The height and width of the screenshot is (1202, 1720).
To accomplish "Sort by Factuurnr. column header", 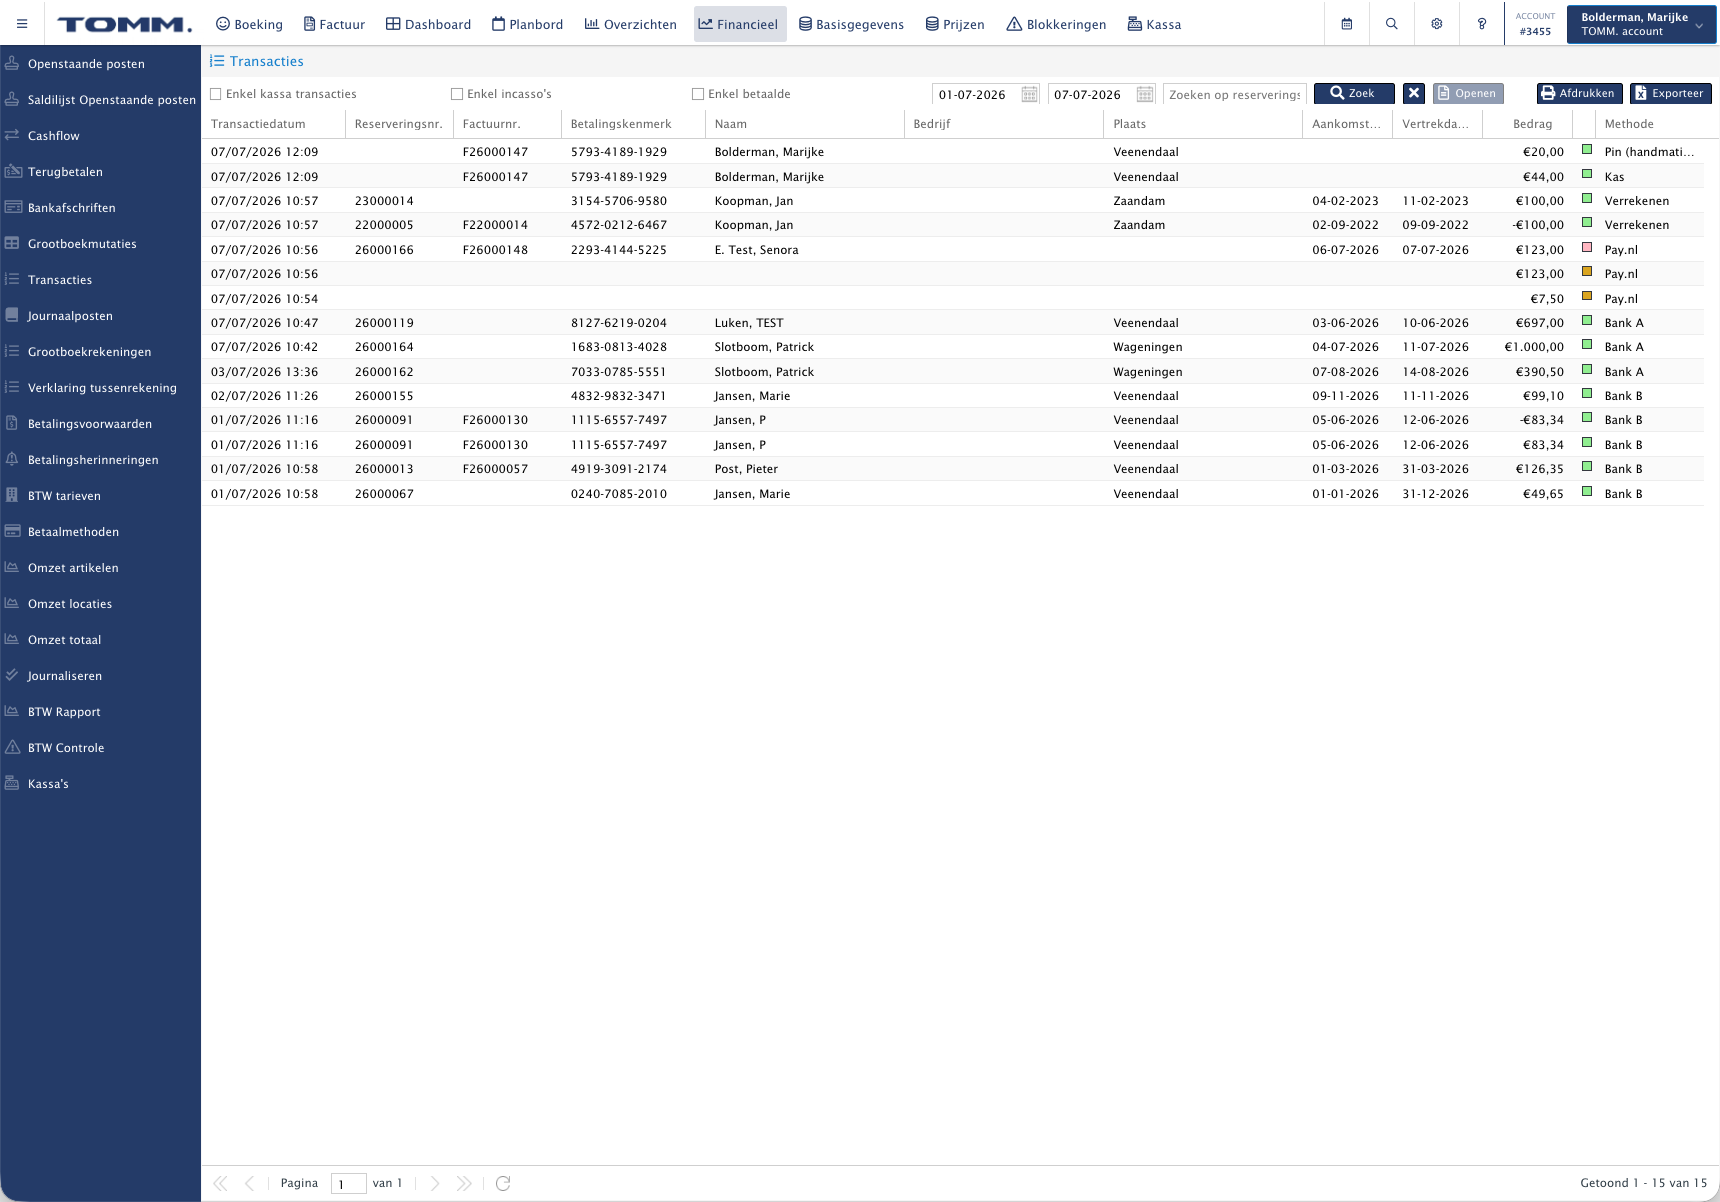I will [x=507, y=124].
